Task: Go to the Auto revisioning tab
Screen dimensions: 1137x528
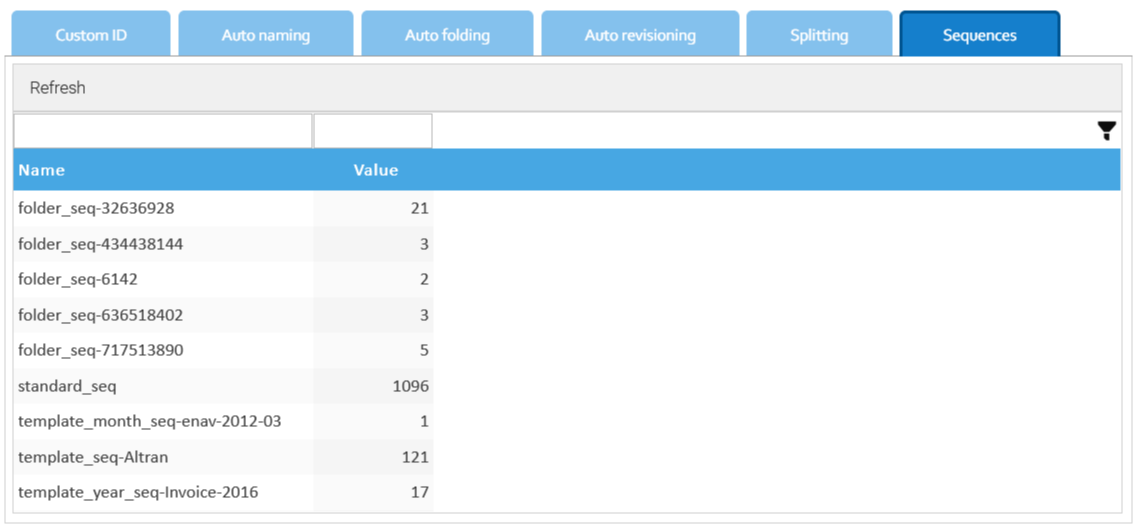Action: [640, 34]
